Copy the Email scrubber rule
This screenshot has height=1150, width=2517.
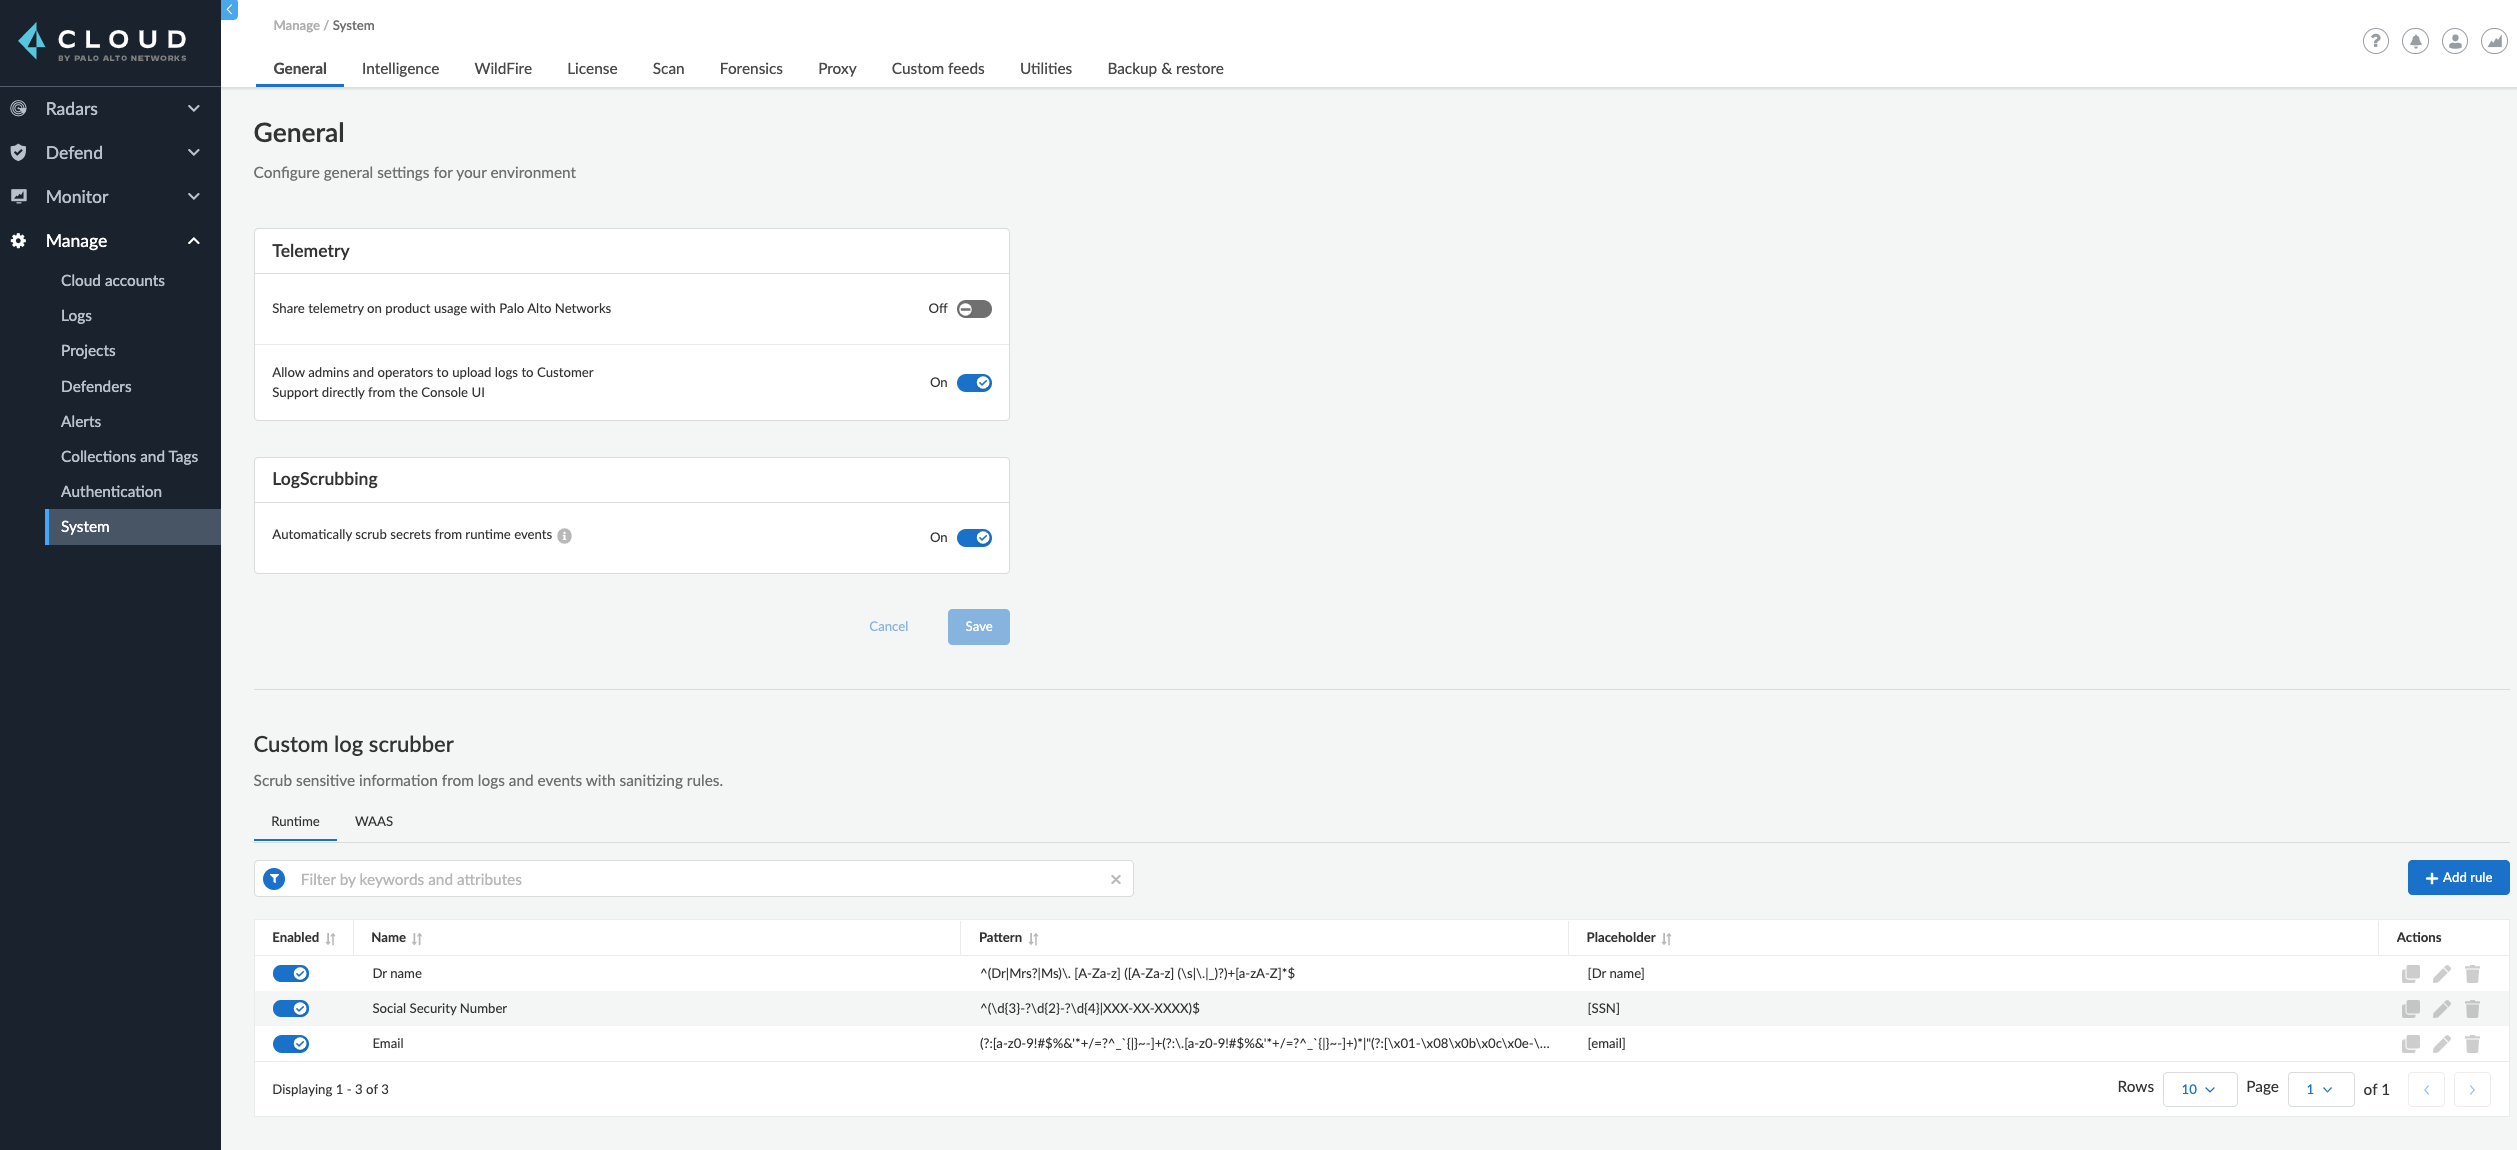coord(2410,1044)
